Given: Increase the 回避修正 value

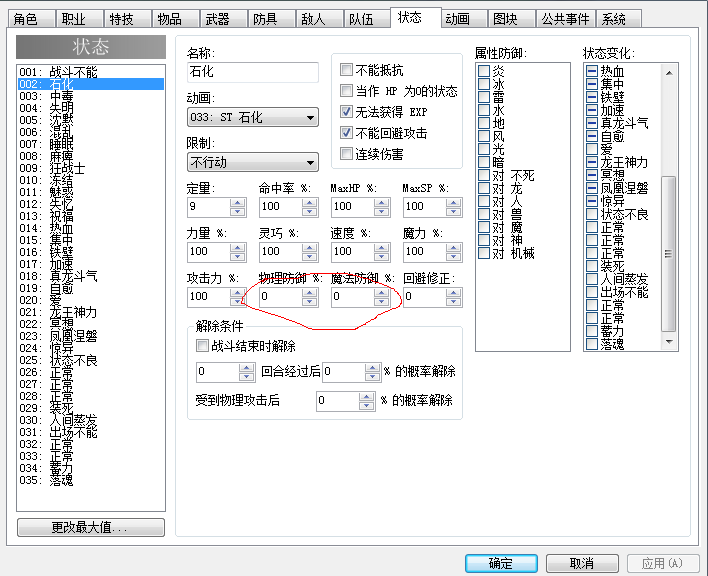Looking at the screenshot, I should [454, 293].
